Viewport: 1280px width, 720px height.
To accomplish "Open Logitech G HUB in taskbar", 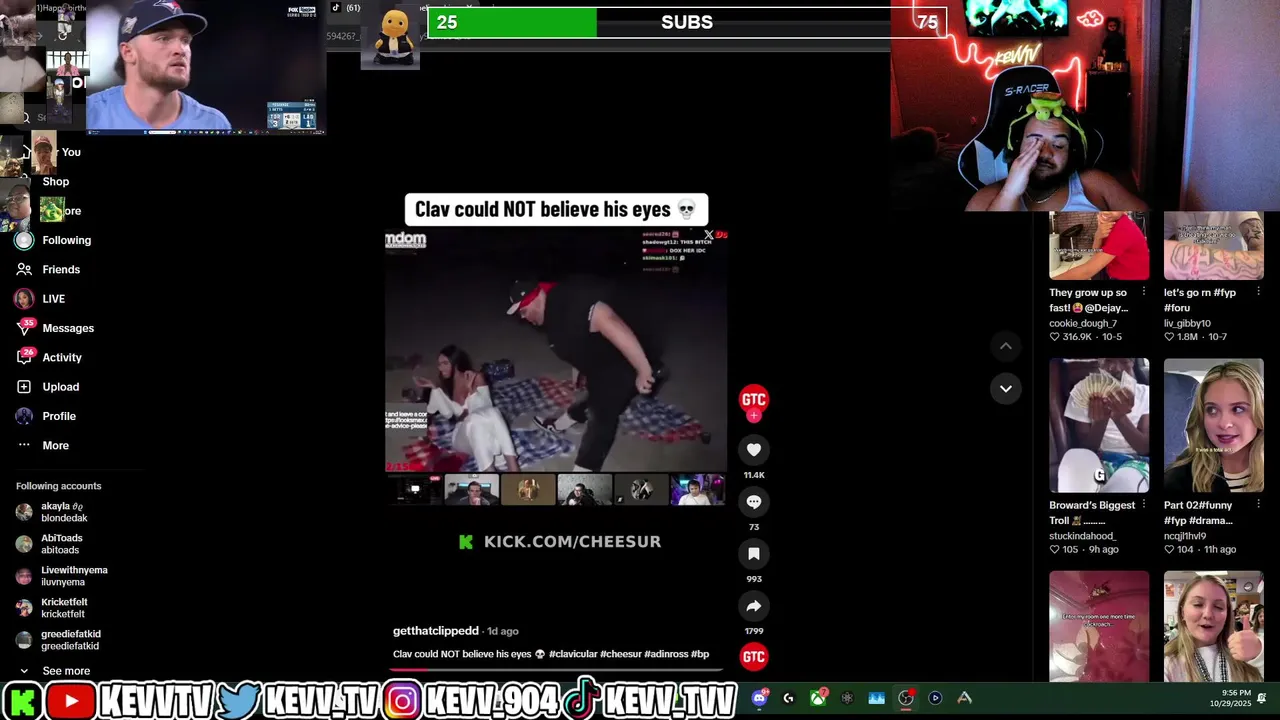I will pyautogui.click(x=789, y=698).
